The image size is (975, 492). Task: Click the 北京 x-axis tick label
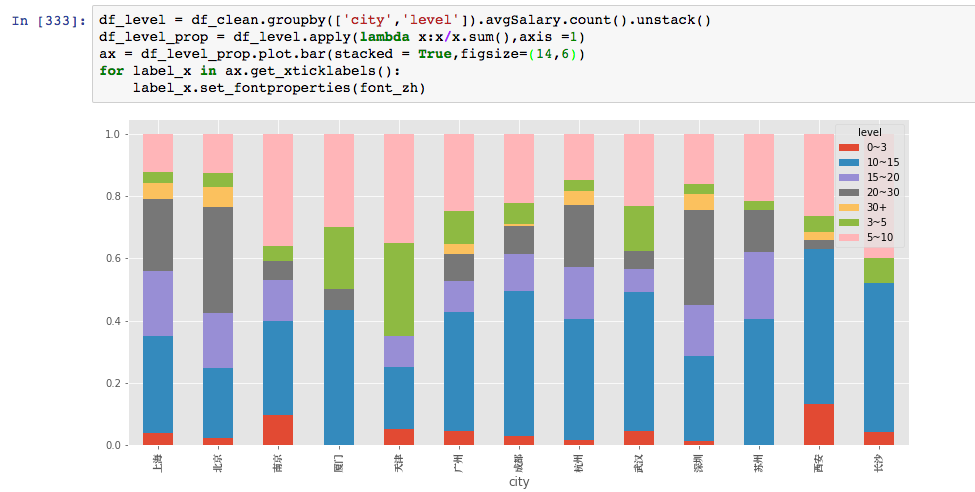pyautogui.click(x=218, y=463)
